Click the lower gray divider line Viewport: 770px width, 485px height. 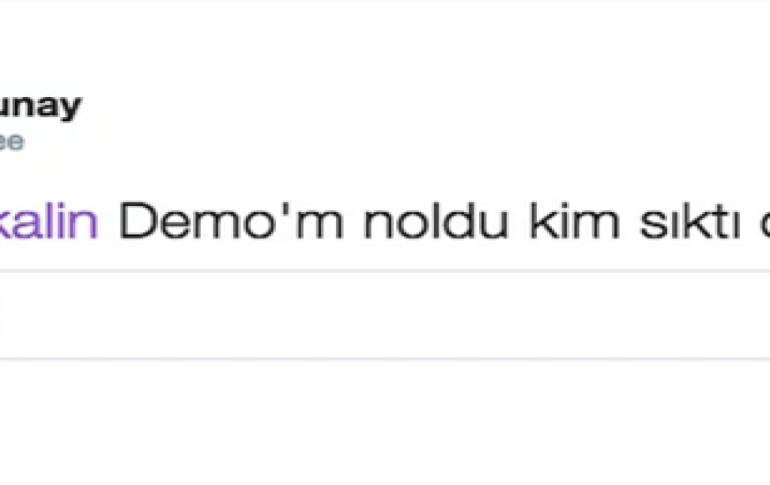click(385, 359)
